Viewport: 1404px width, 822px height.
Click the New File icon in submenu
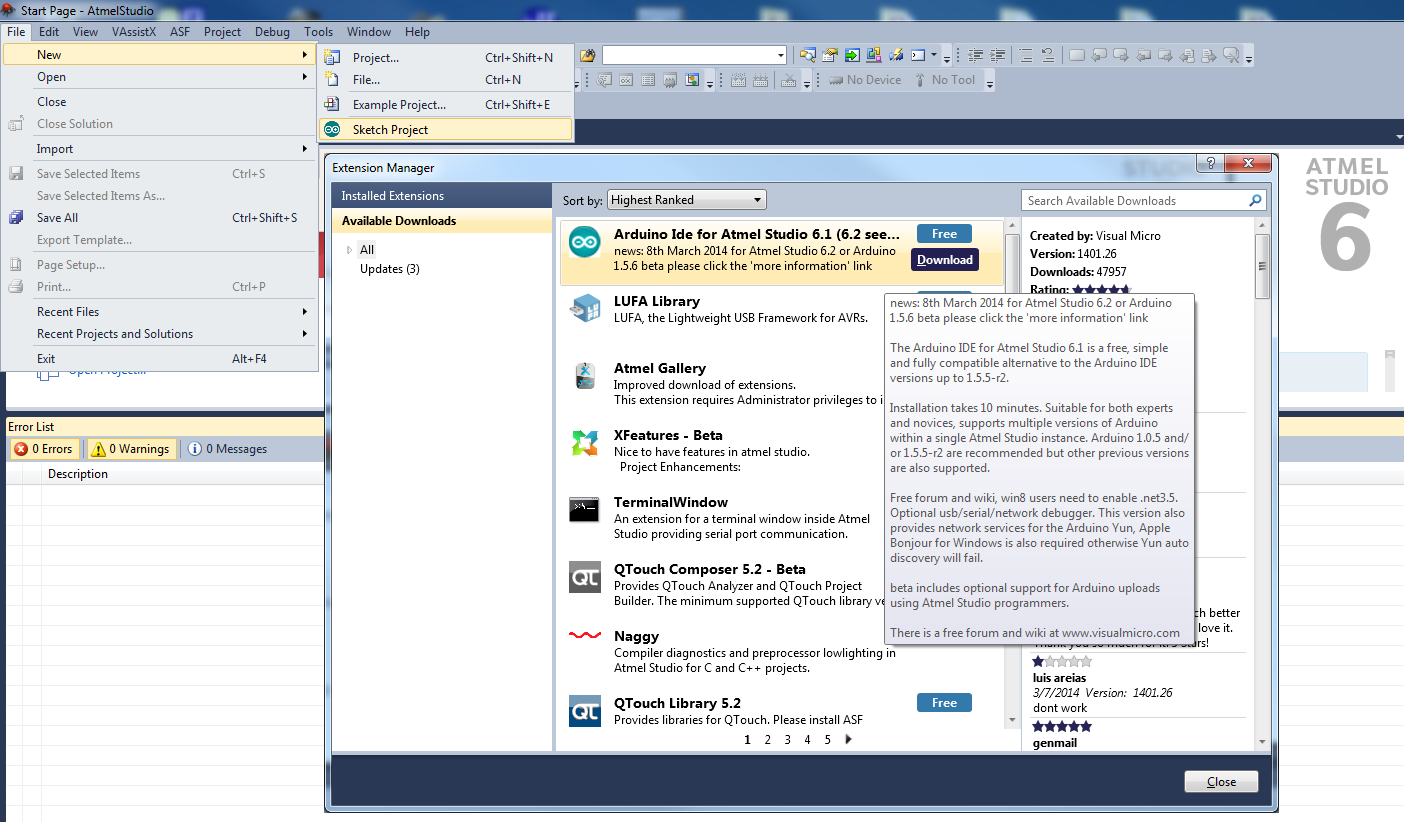click(332, 79)
